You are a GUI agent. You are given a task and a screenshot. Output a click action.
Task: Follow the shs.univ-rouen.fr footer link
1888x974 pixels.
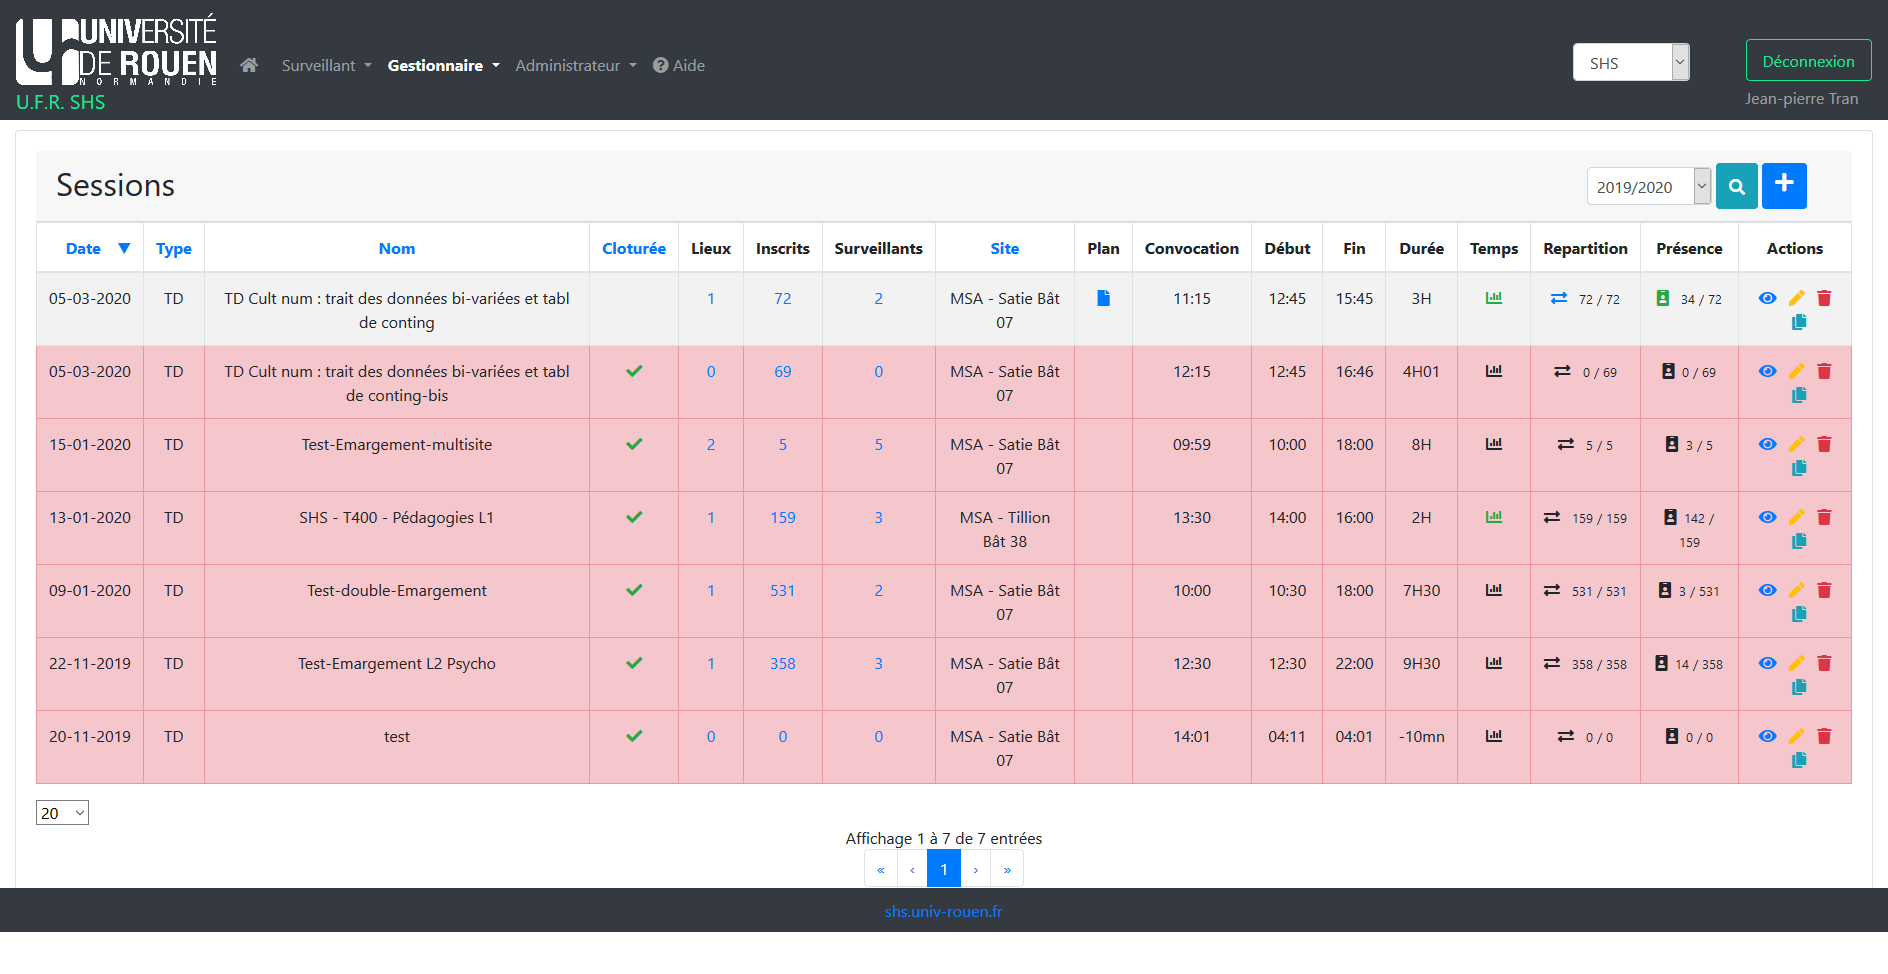[x=943, y=912]
